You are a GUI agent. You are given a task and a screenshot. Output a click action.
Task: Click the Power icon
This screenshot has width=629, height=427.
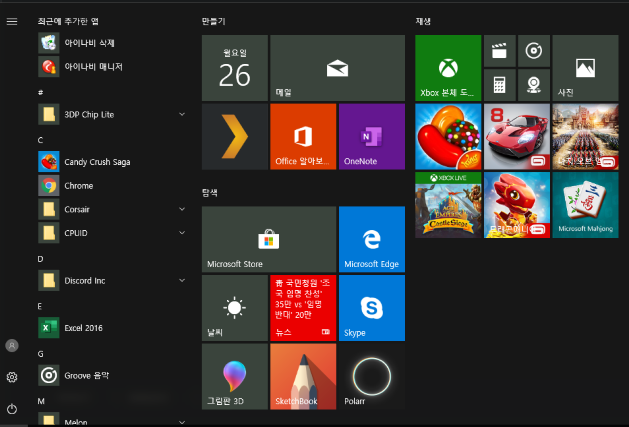(12, 409)
